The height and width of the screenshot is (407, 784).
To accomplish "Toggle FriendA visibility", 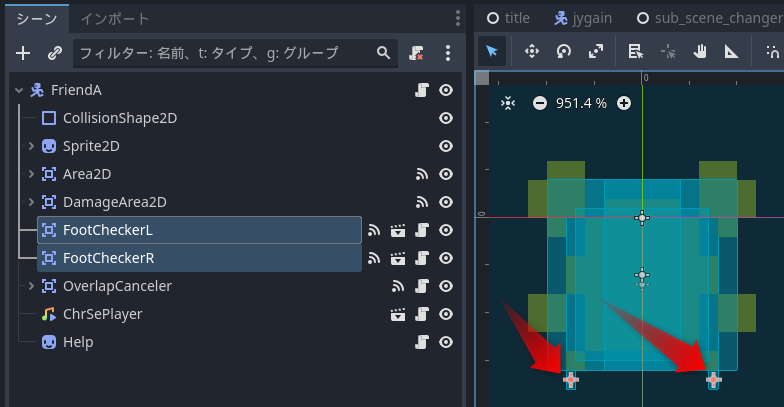I will (x=446, y=90).
